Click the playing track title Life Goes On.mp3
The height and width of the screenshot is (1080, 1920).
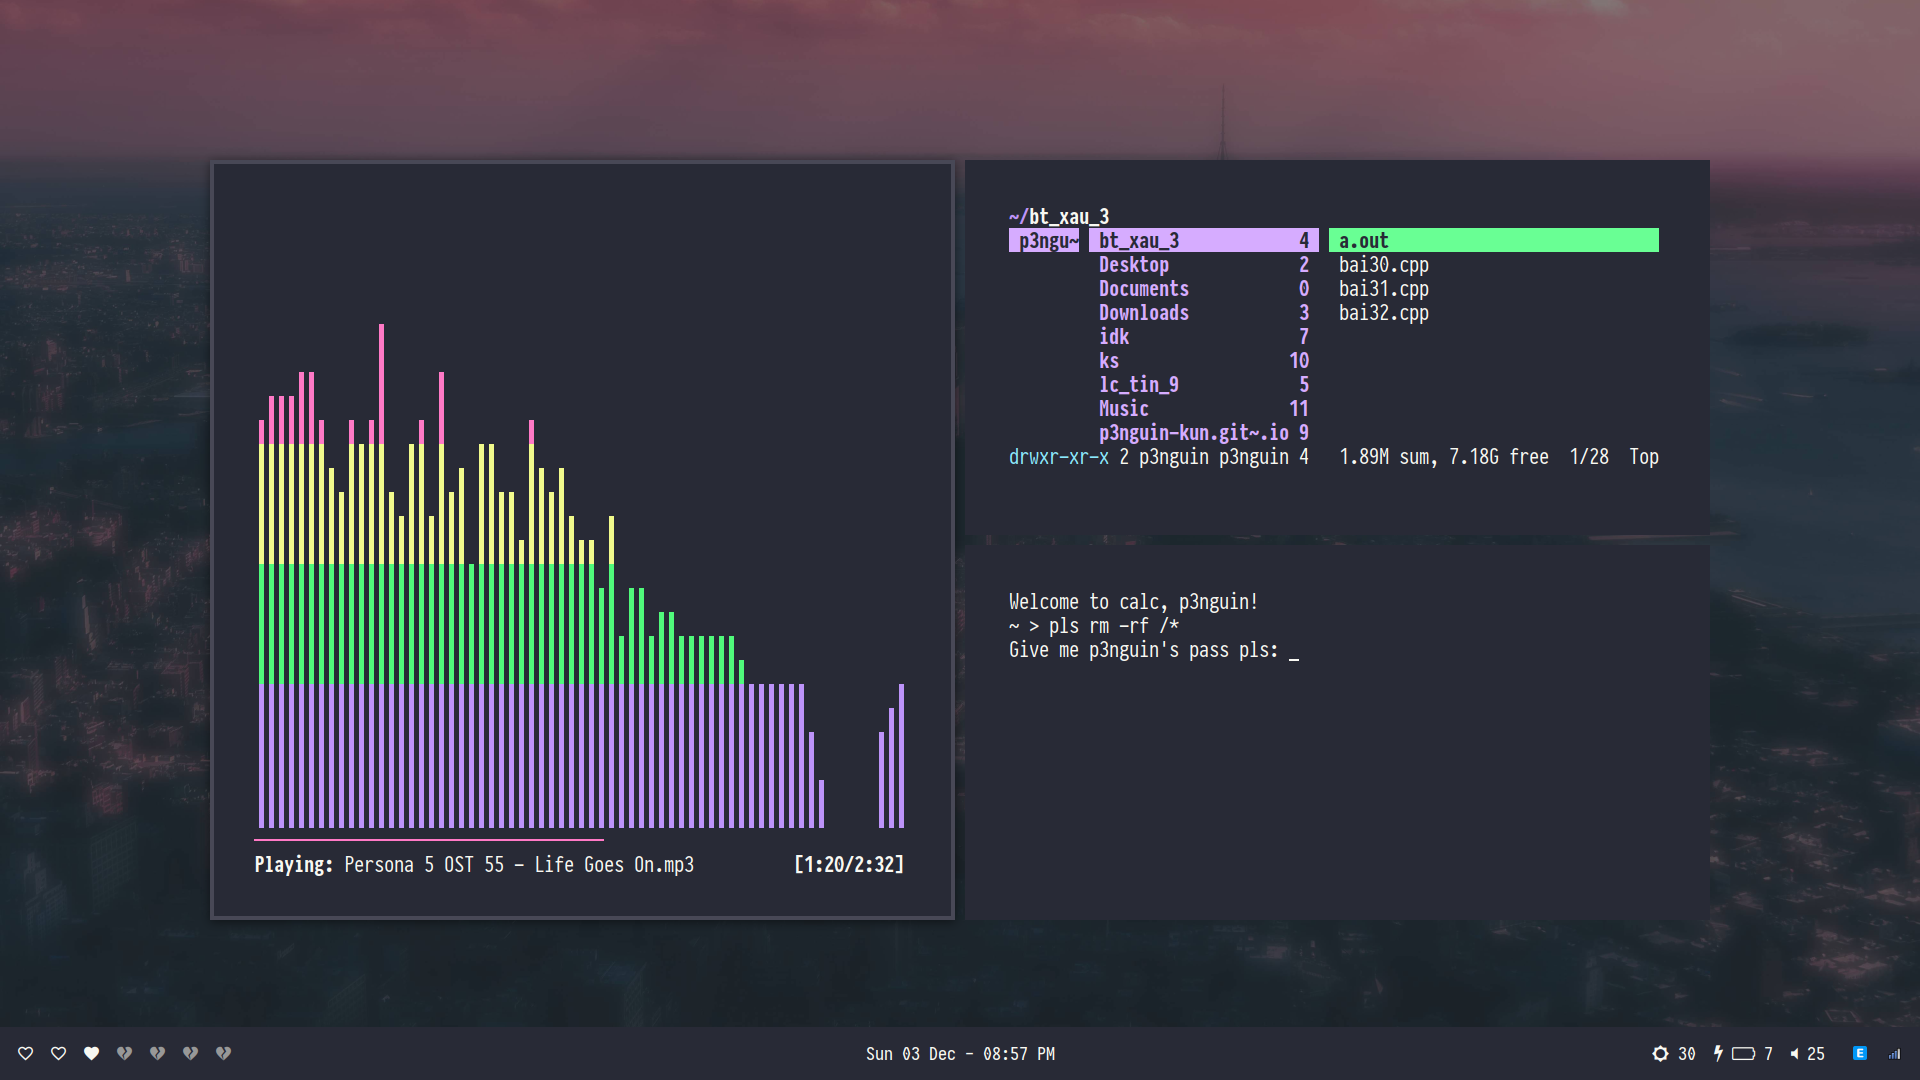[x=614, y=864]
